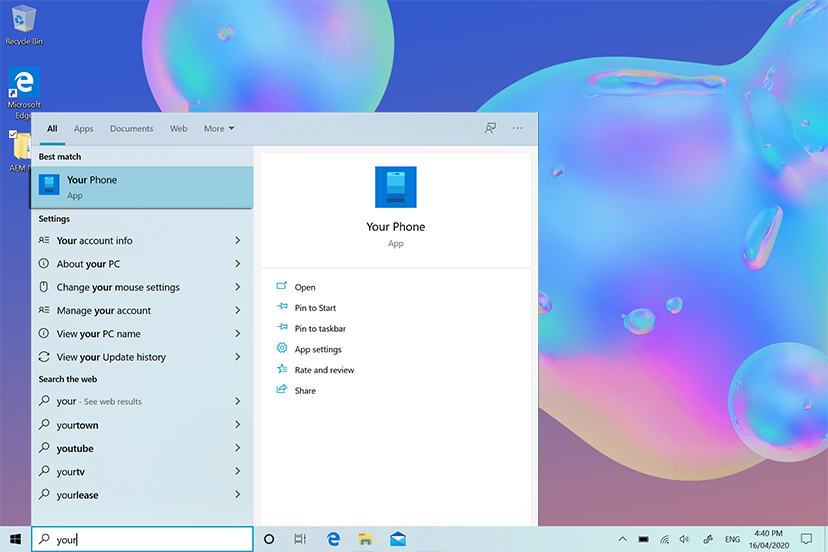Open Cortana circle on taskbar
This screenshot has height=552, width=828.
[269, 539]
